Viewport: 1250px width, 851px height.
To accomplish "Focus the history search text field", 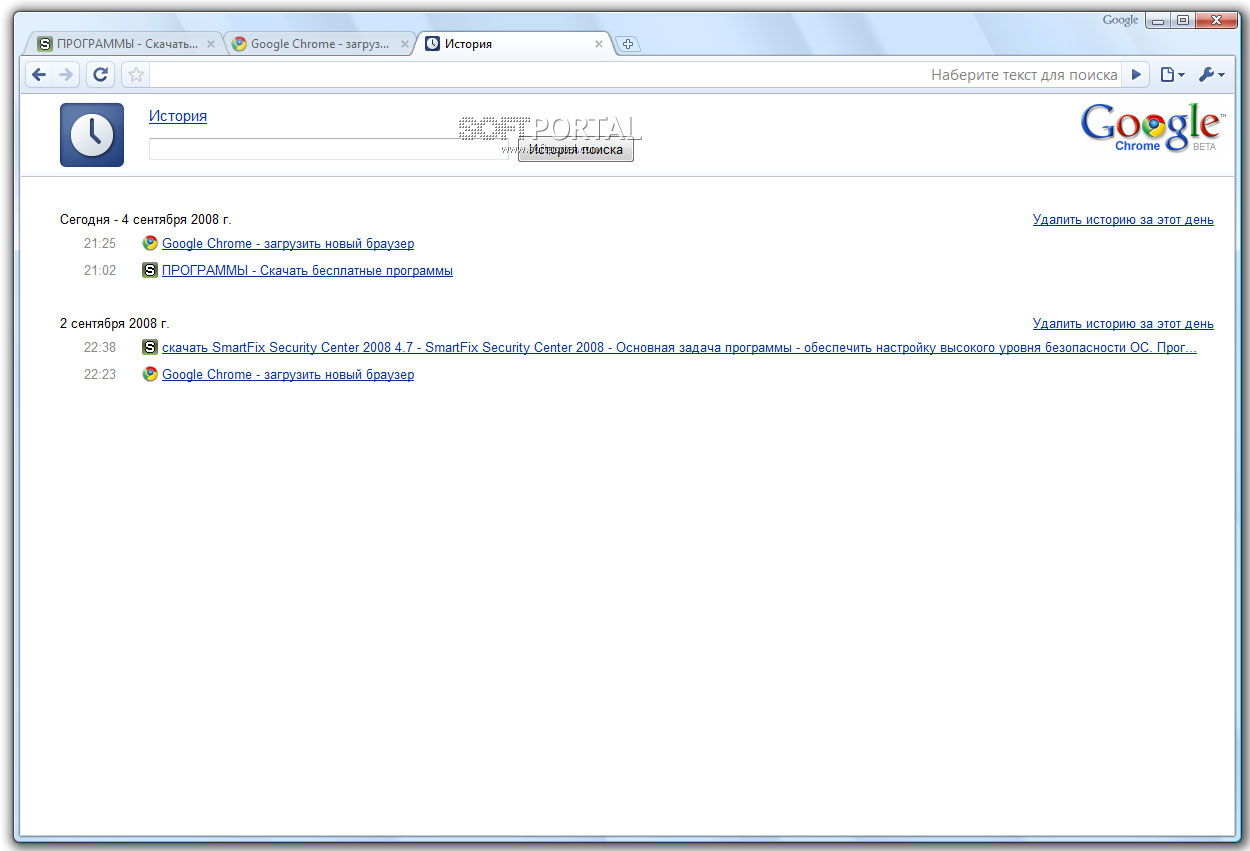I will click(x=330, y=149).
